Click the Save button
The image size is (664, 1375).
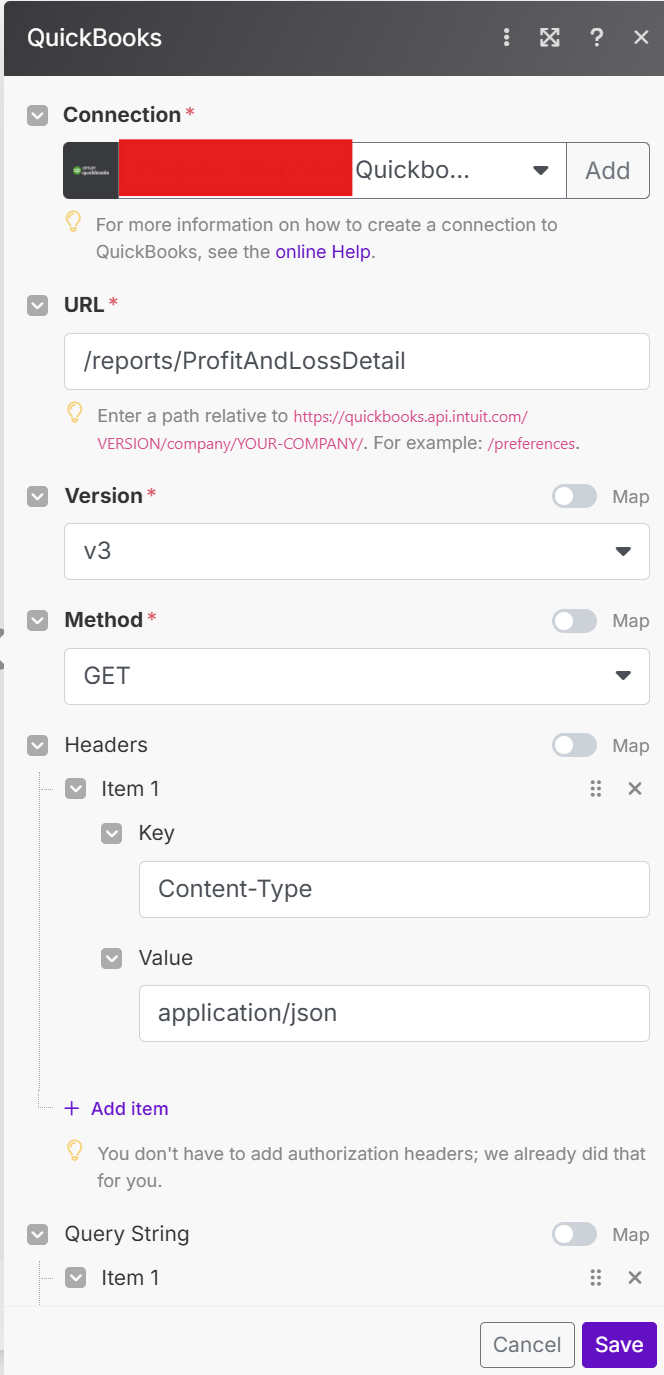[619, 1345]
